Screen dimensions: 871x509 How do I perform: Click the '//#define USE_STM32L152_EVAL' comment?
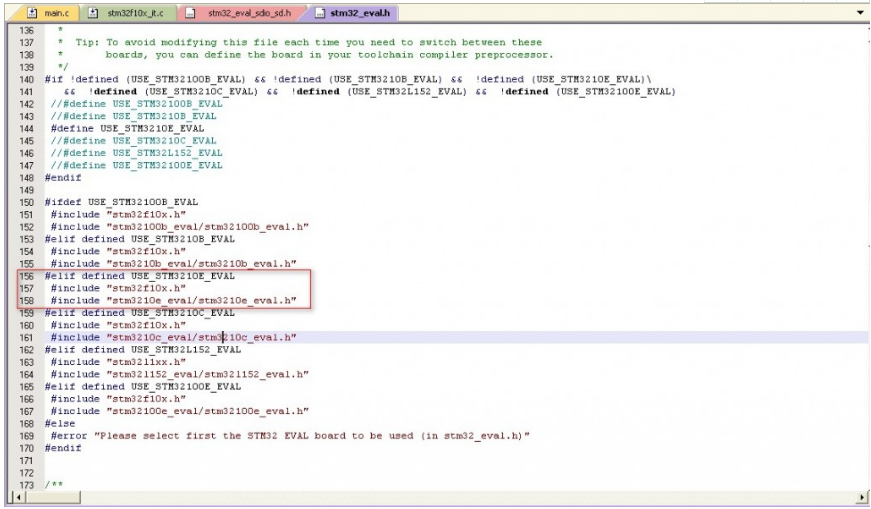pos(137,153)
